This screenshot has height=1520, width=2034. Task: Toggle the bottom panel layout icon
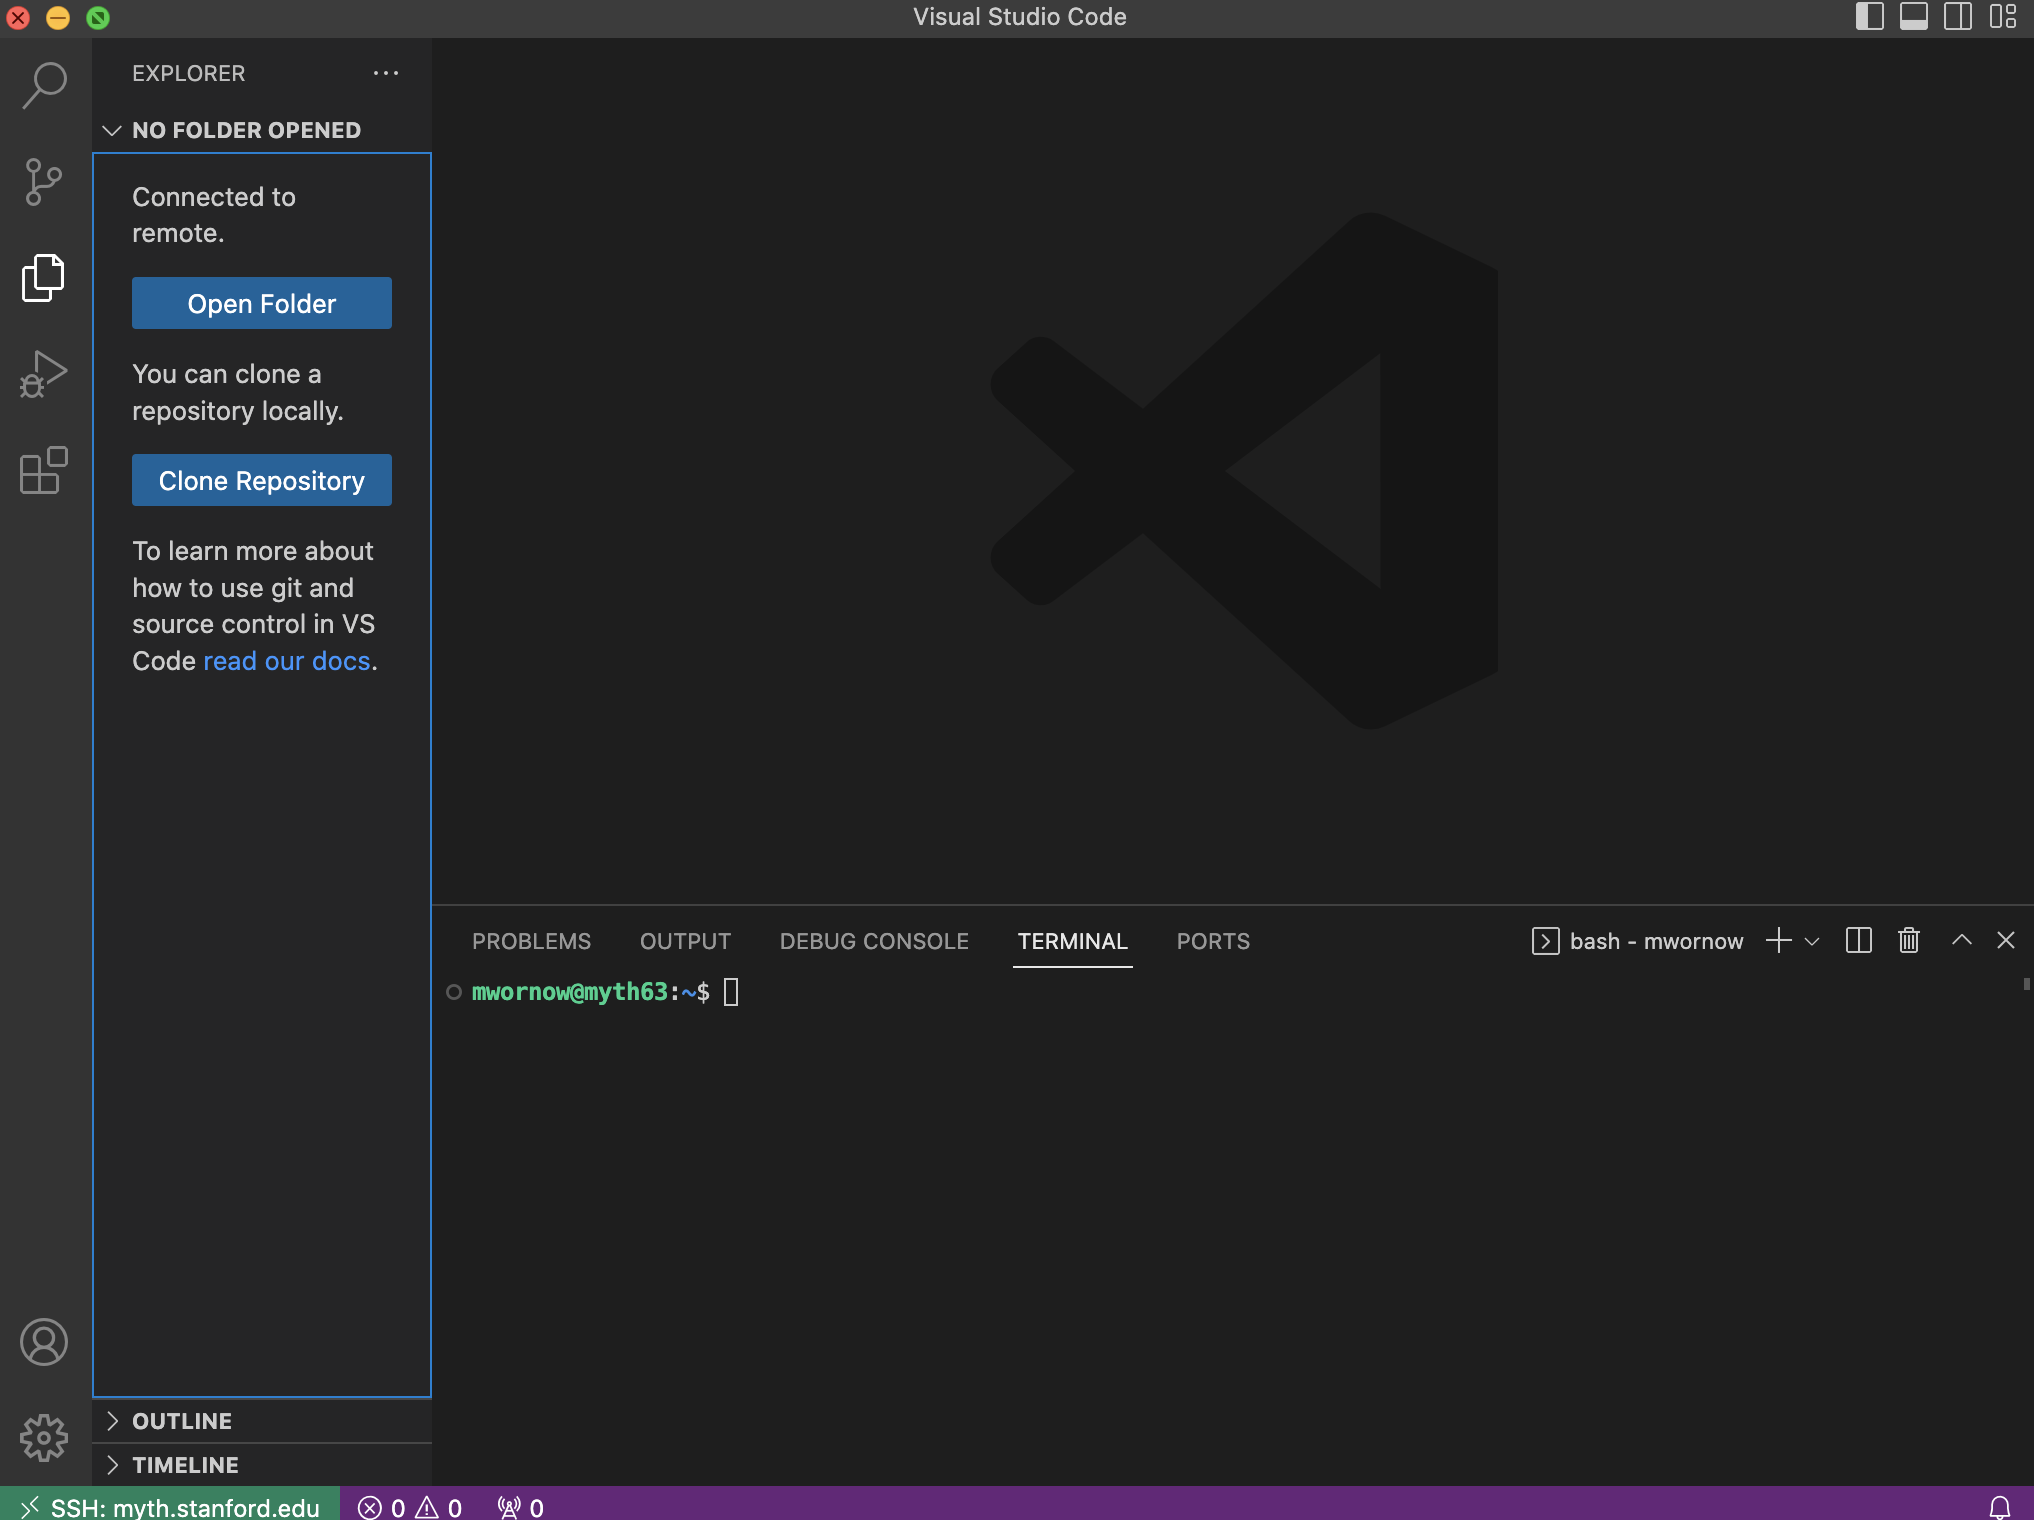tap(1914, 17)
